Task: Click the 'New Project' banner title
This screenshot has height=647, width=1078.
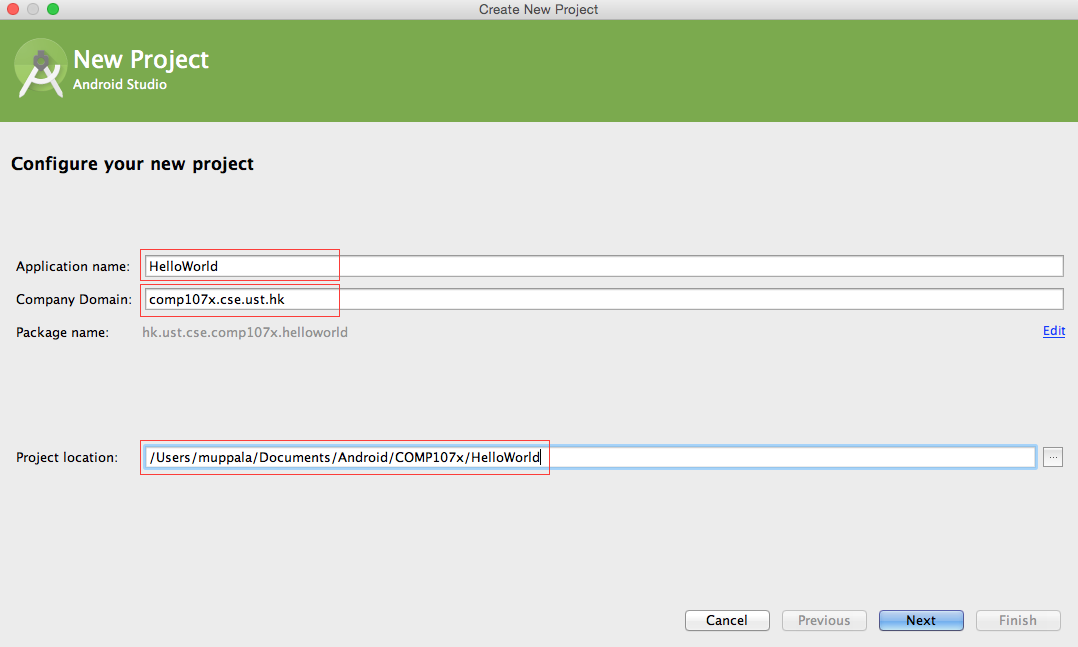Action: tap(141, 60)
